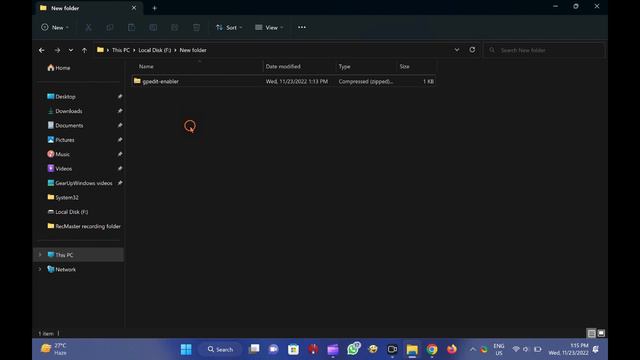
Task: Click the Delete trash icon
Action: pyautogui.click(x=196, y=27)
